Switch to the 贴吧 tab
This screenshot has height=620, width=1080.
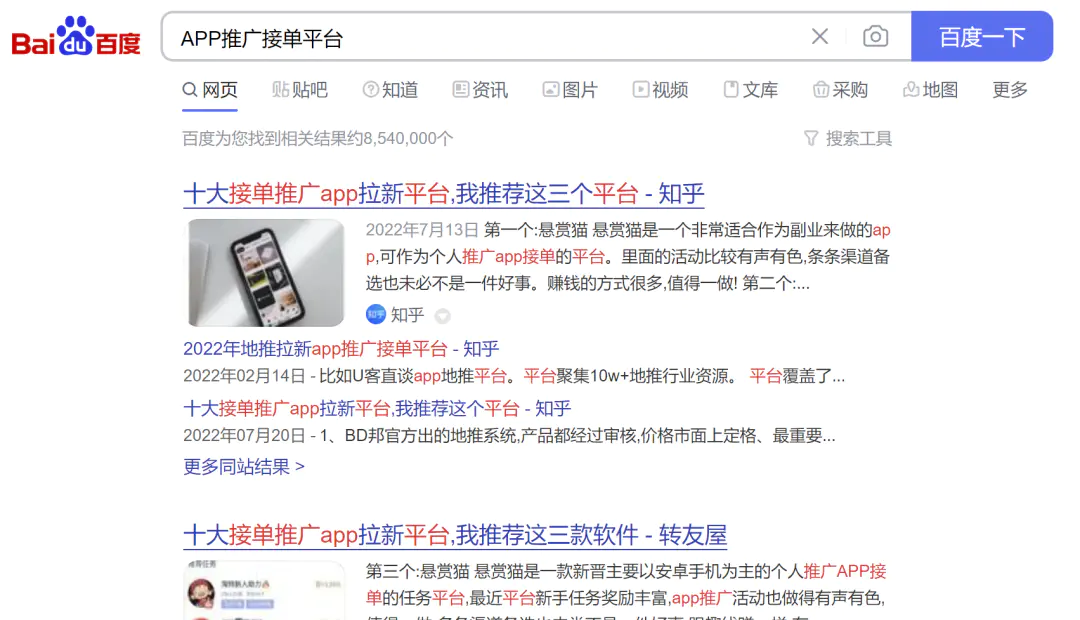300,90
